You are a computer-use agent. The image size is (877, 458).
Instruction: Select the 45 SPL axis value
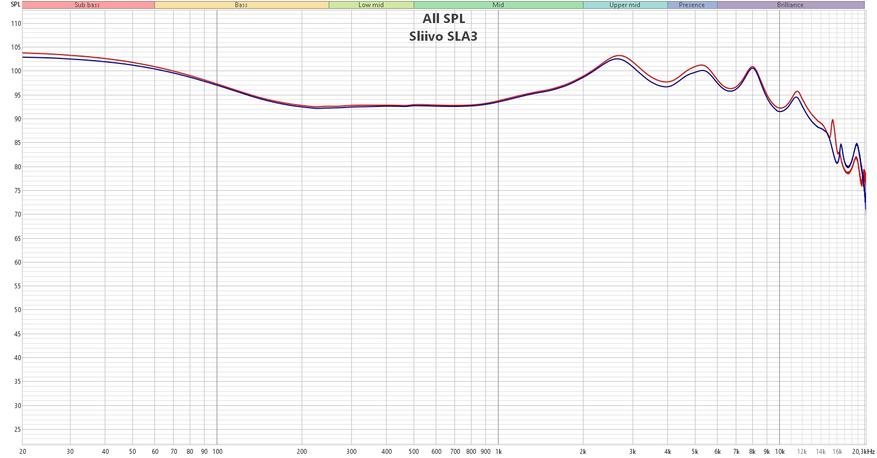pos(17,334)
